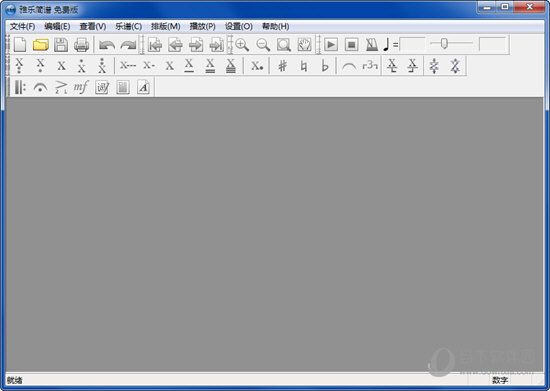Click the tempo slider handle
The image size is (550, 391).
[444, 44]
